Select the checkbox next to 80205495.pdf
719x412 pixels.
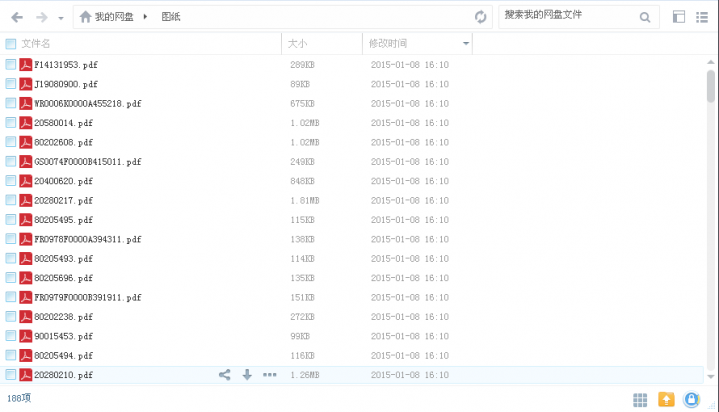[x=11, y=220]
